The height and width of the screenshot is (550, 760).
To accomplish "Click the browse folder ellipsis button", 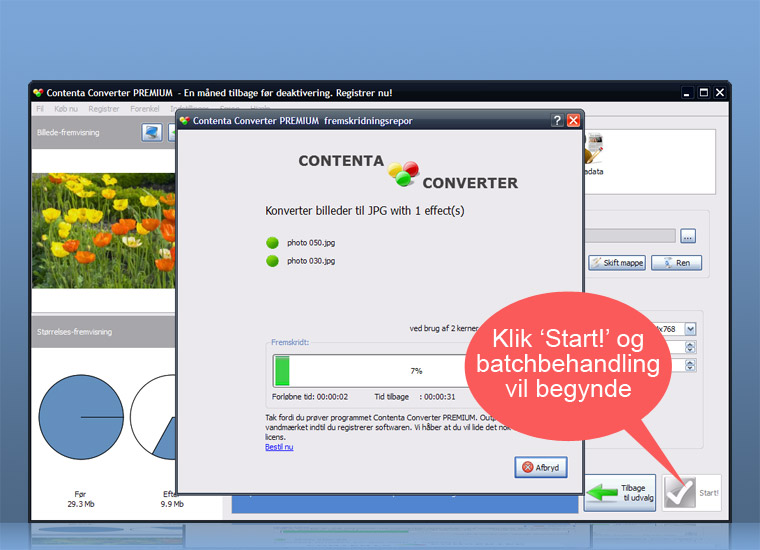I will coord(688,236).
